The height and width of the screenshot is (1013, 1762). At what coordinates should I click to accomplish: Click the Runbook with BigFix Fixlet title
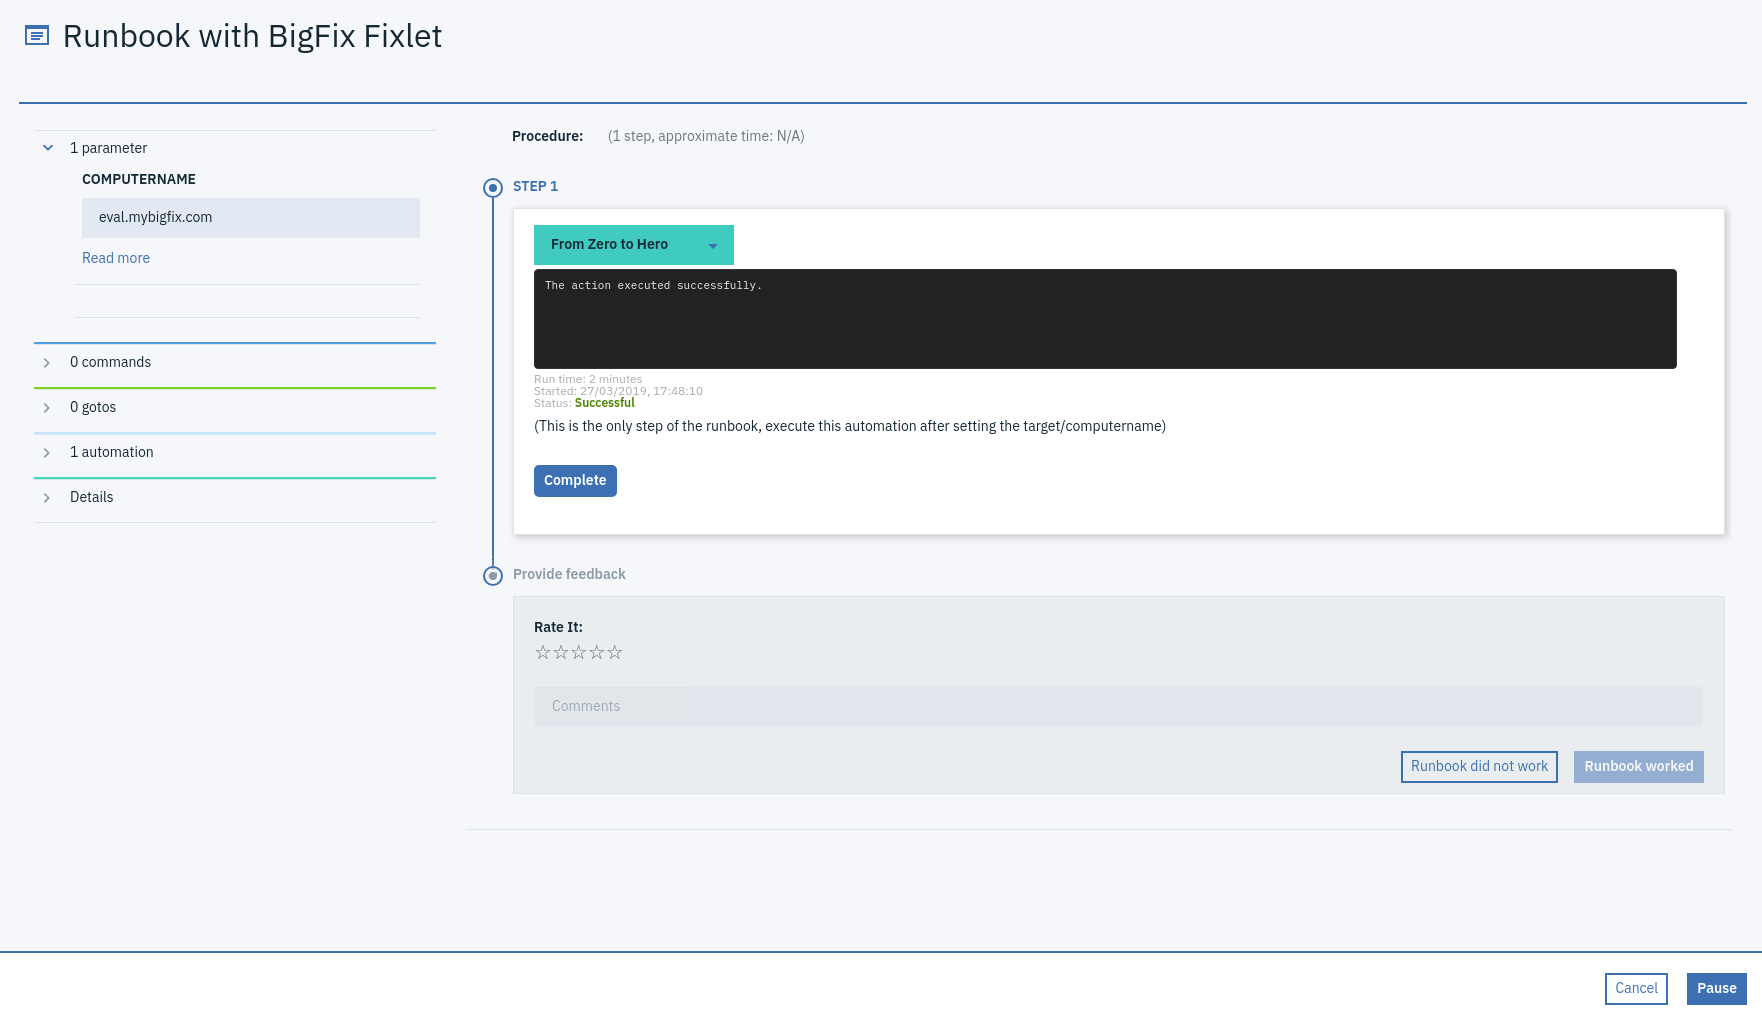[252, 36]
